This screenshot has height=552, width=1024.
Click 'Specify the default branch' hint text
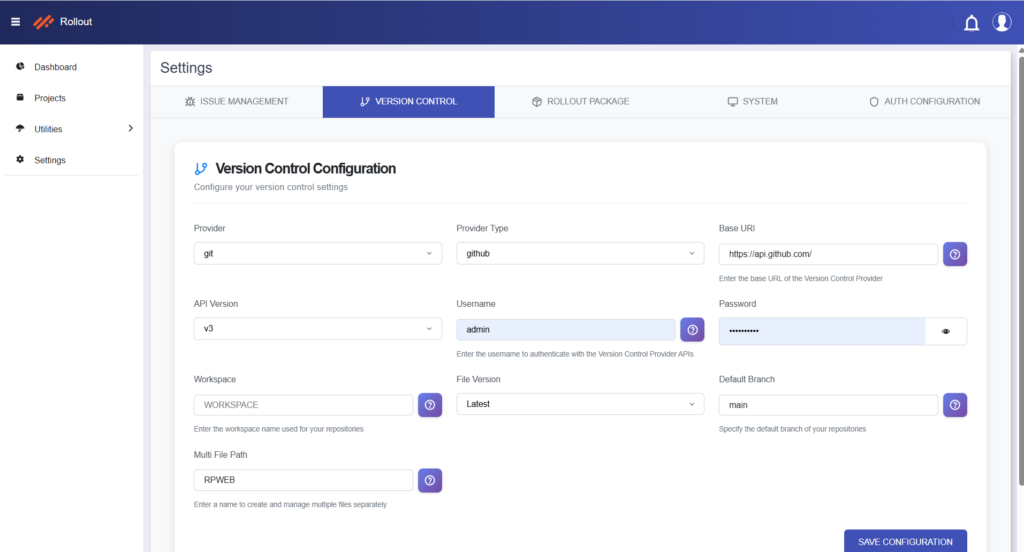792,429
